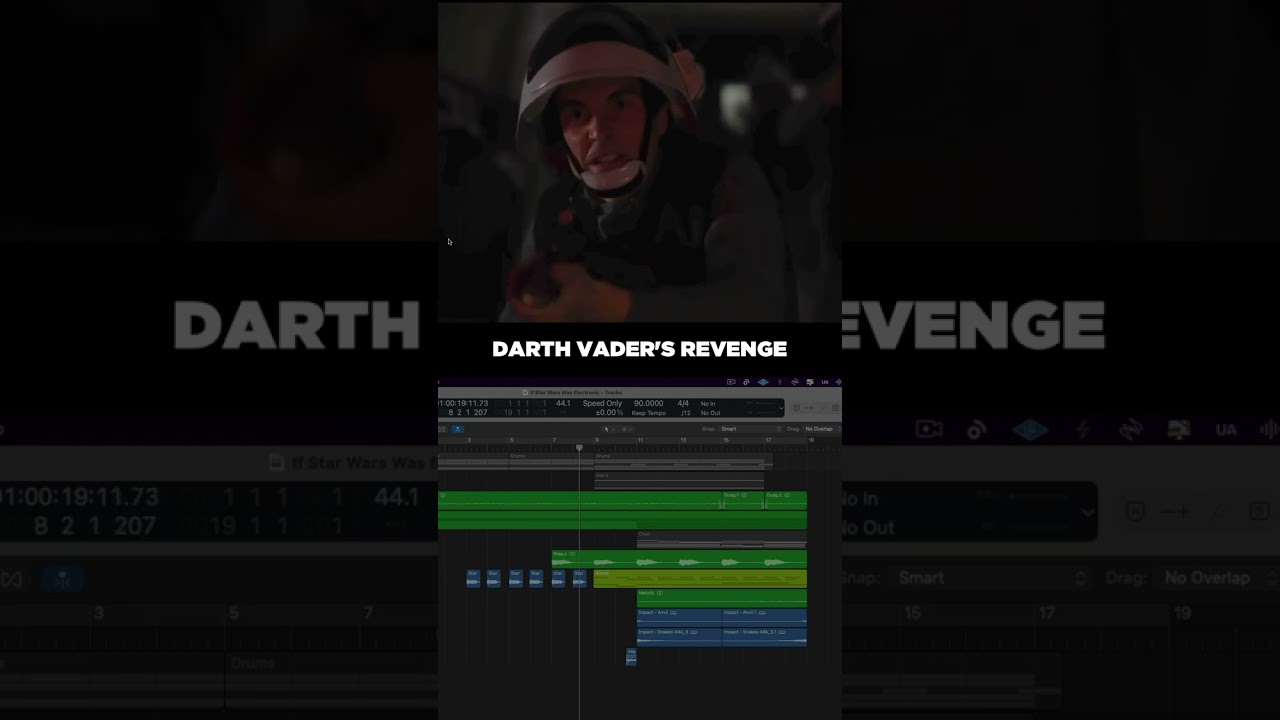1280x720 pixels.
Task: Click the lightning bolt icon in the sharp menu bar
Action: [780, 382]
